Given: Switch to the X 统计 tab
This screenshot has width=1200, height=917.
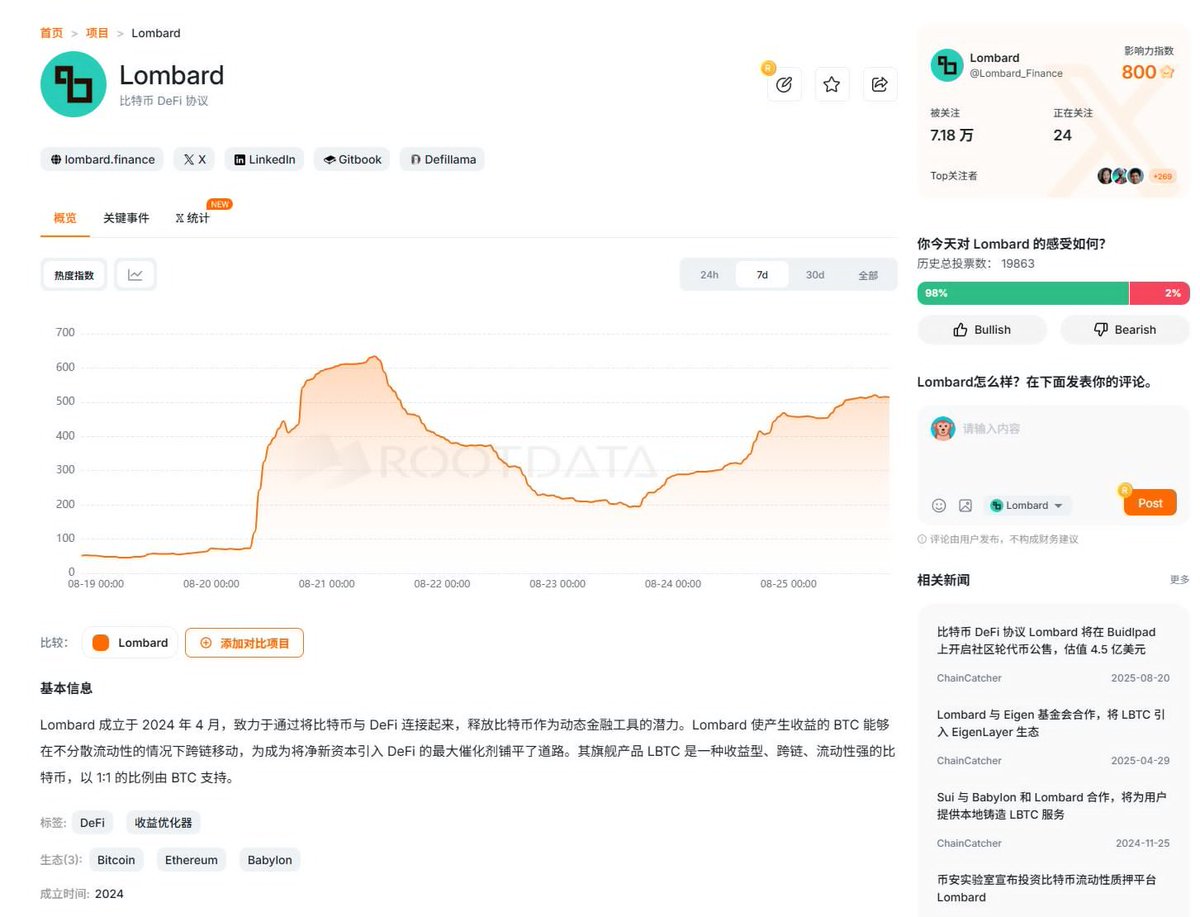Looking at the screenshot, I should click(192, 218).
